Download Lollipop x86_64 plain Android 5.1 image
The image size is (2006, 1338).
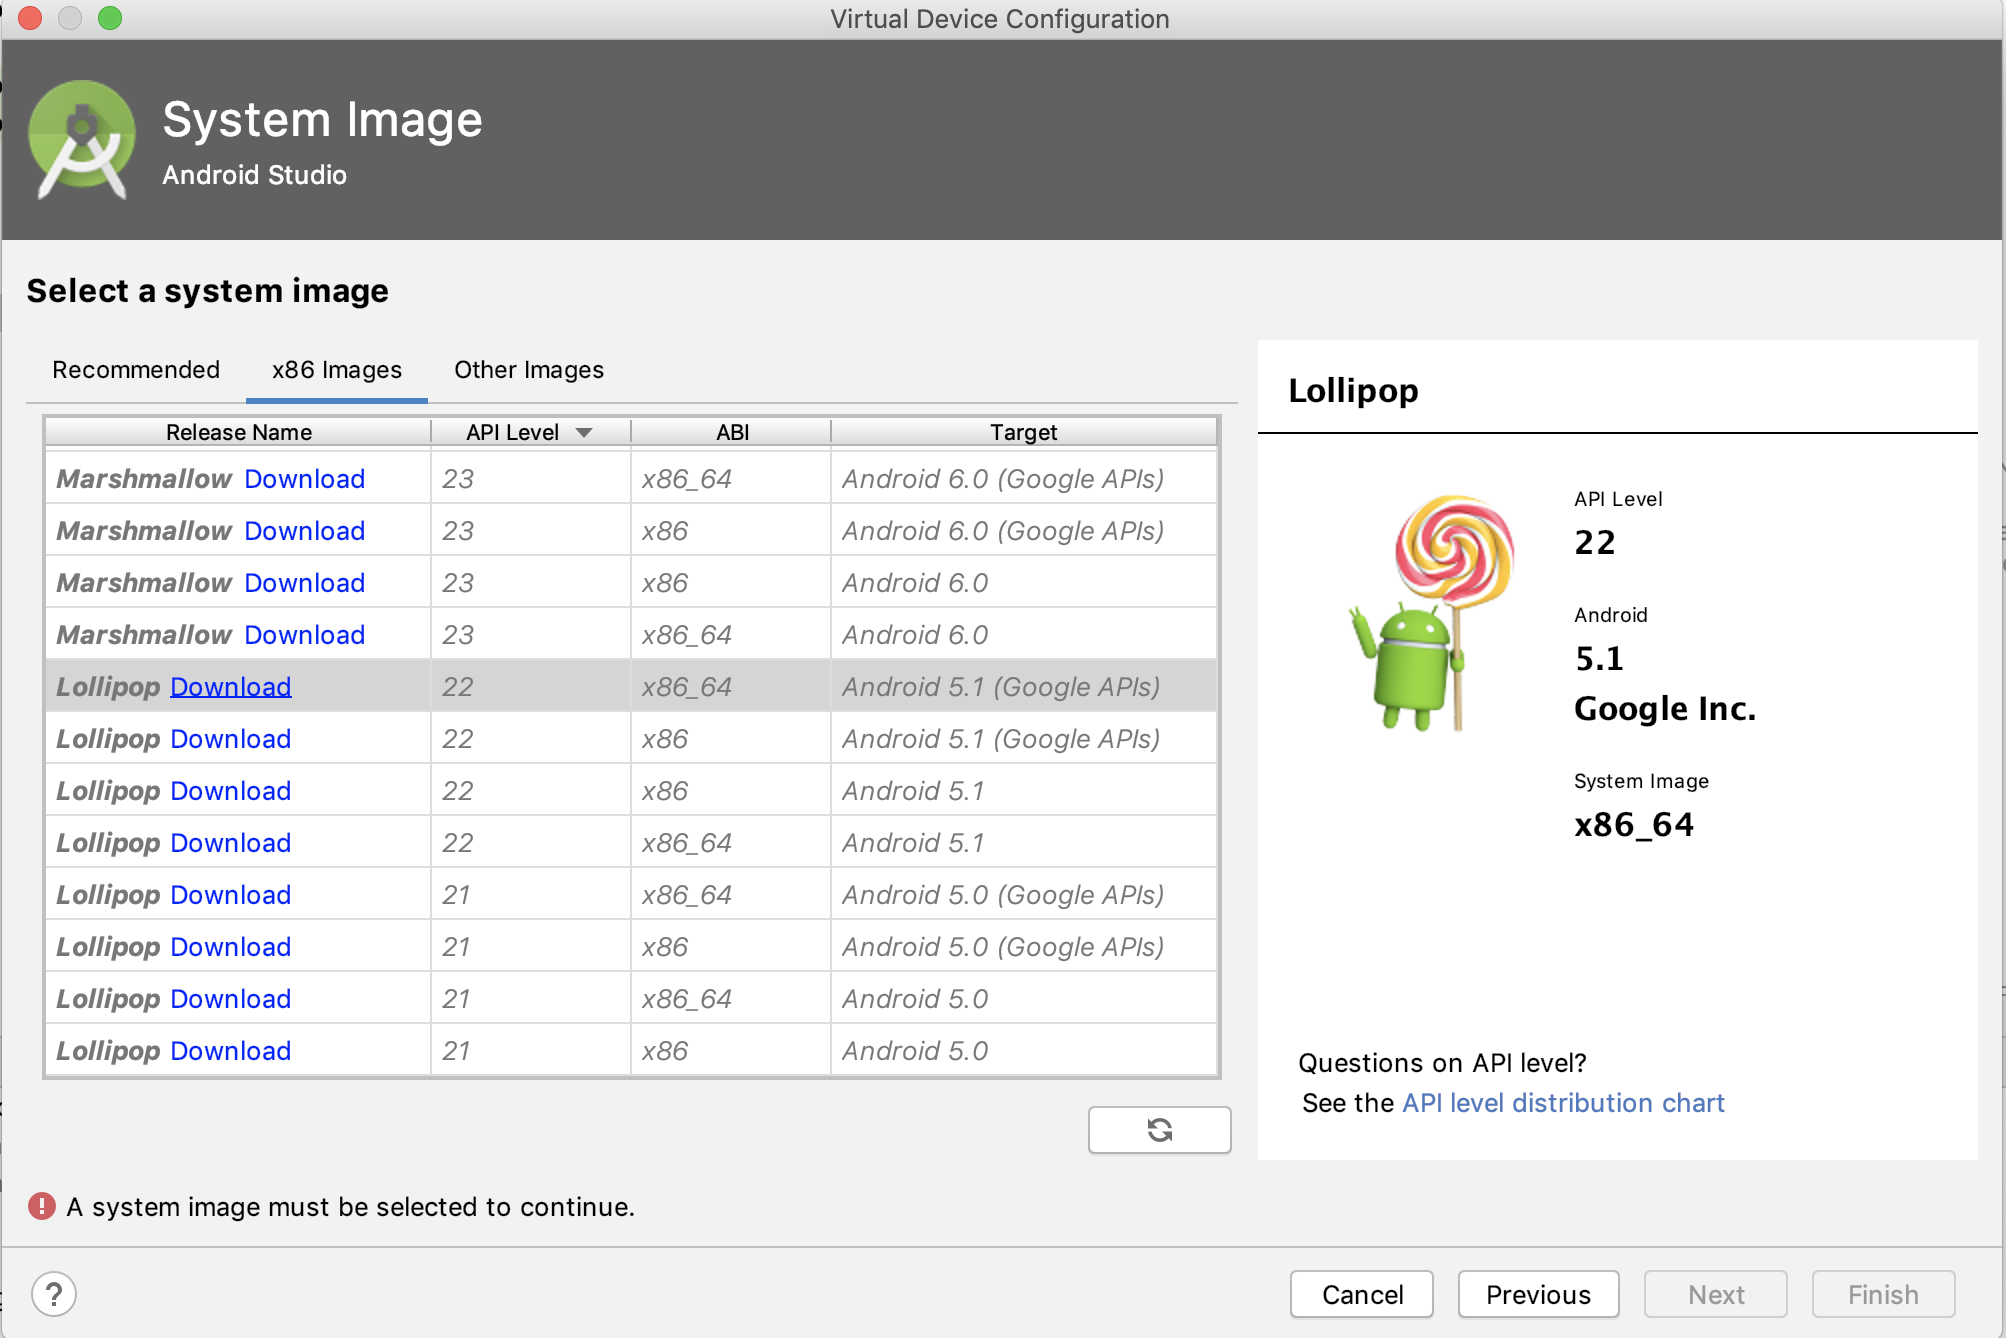[231, 843]
